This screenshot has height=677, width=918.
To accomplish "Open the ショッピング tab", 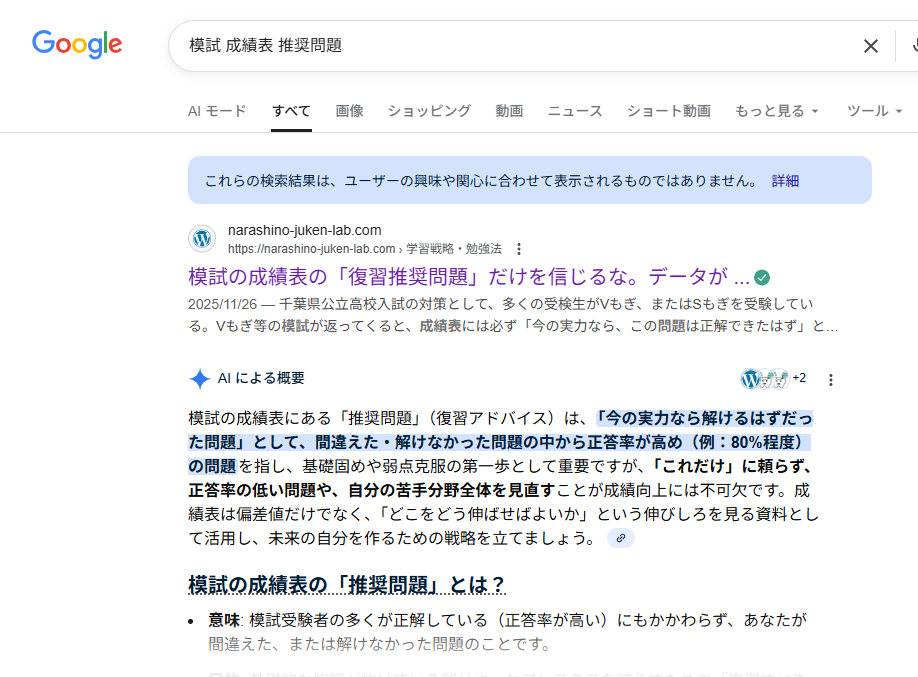I will click(429, 111).
